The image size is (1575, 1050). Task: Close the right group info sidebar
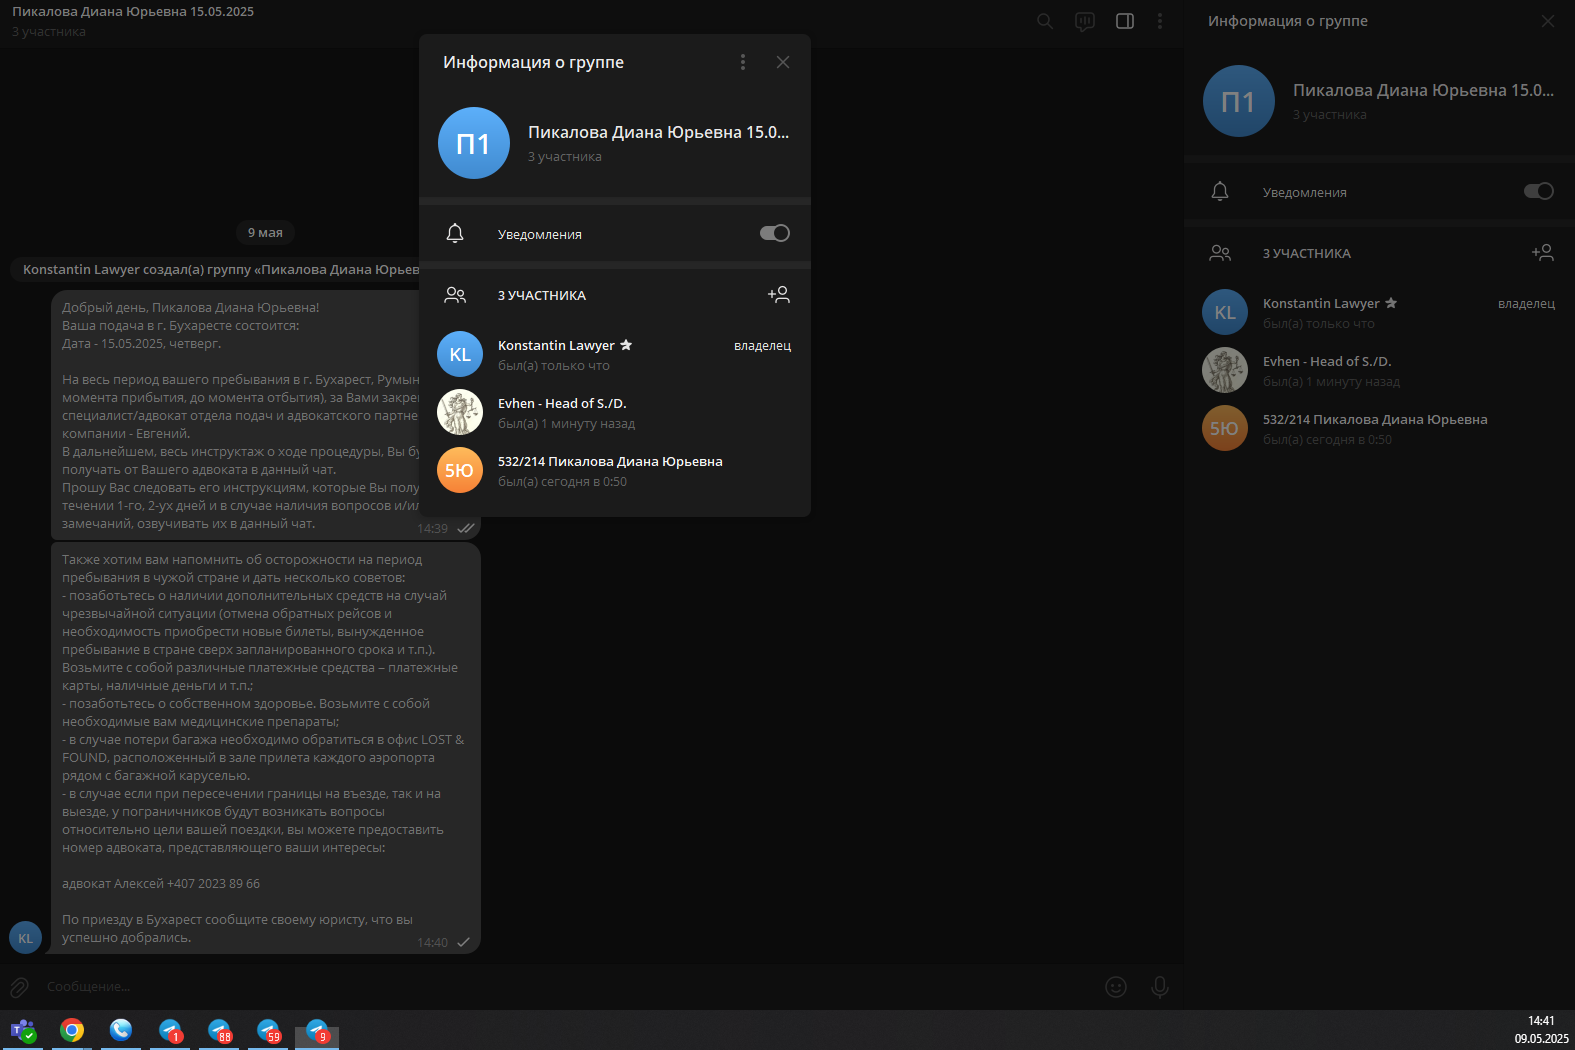click(x=1548, y=21)
